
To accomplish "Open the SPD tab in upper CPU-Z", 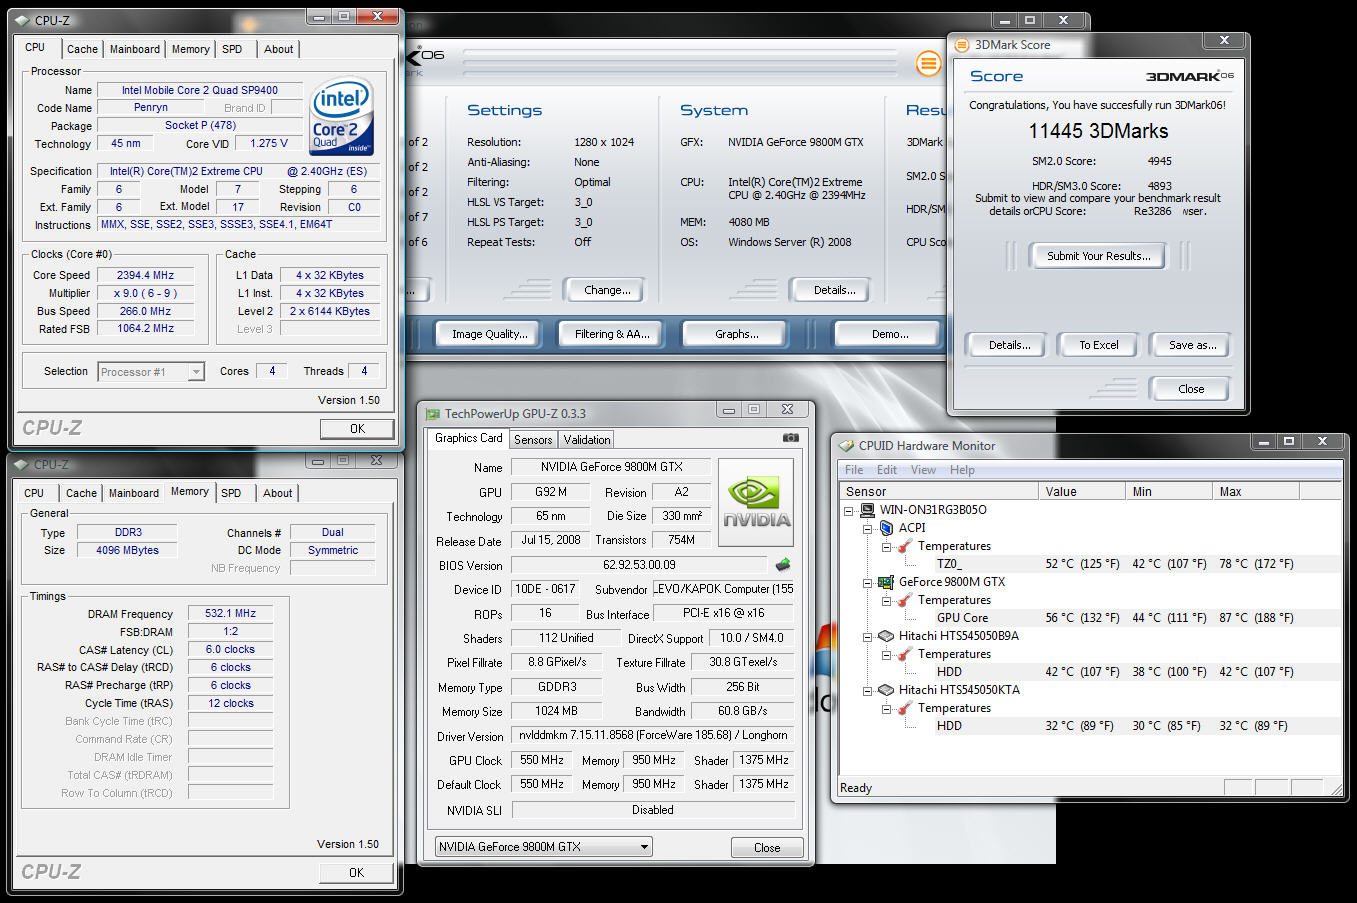I will (x=232, y=49).
